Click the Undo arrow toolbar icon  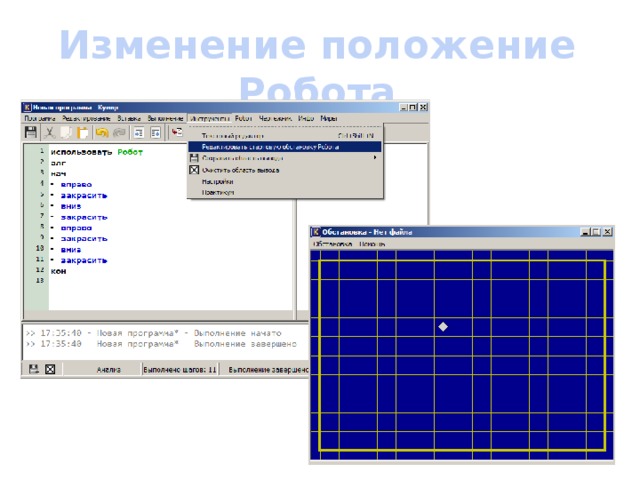click(102, 132)
